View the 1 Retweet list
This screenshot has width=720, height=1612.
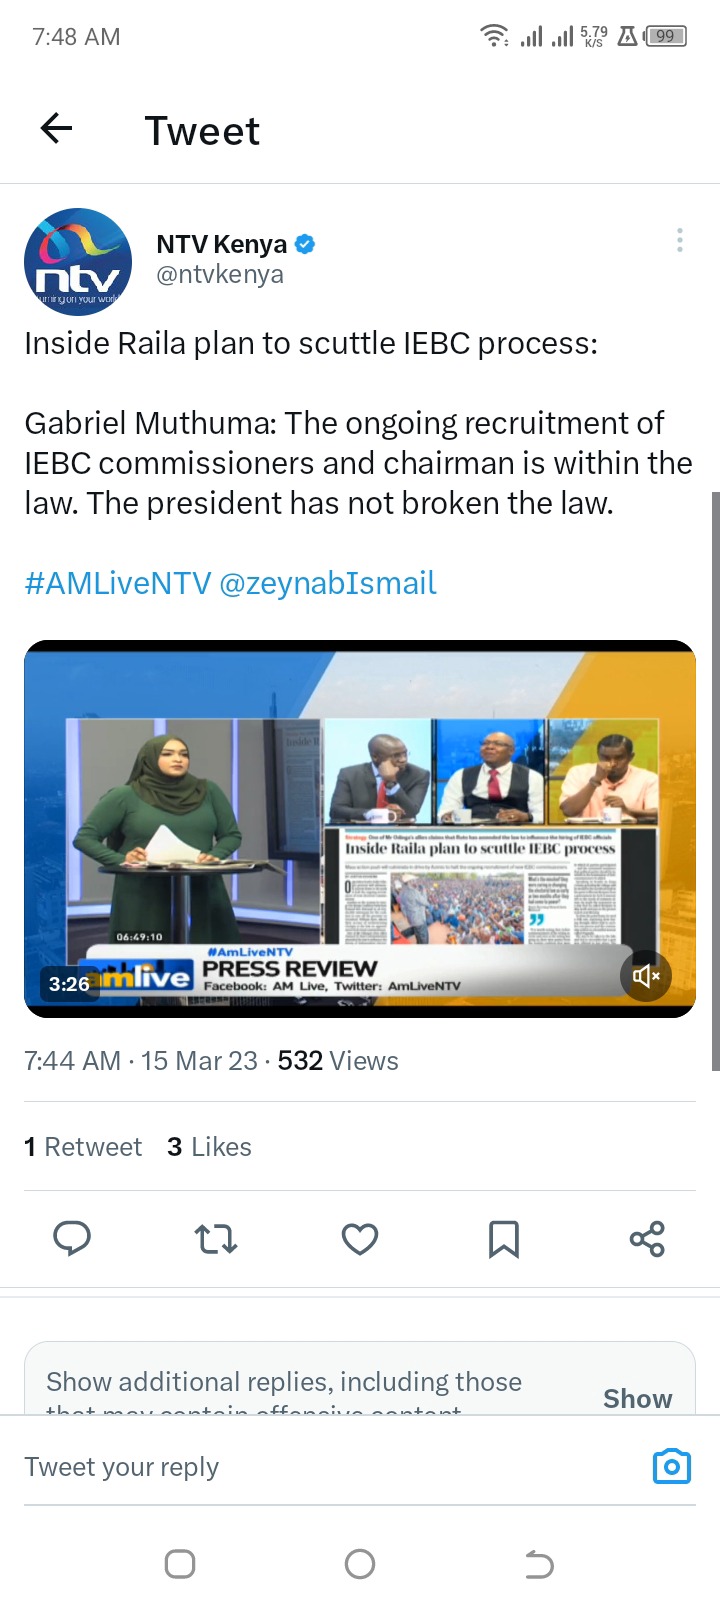tap(83, 1147)
